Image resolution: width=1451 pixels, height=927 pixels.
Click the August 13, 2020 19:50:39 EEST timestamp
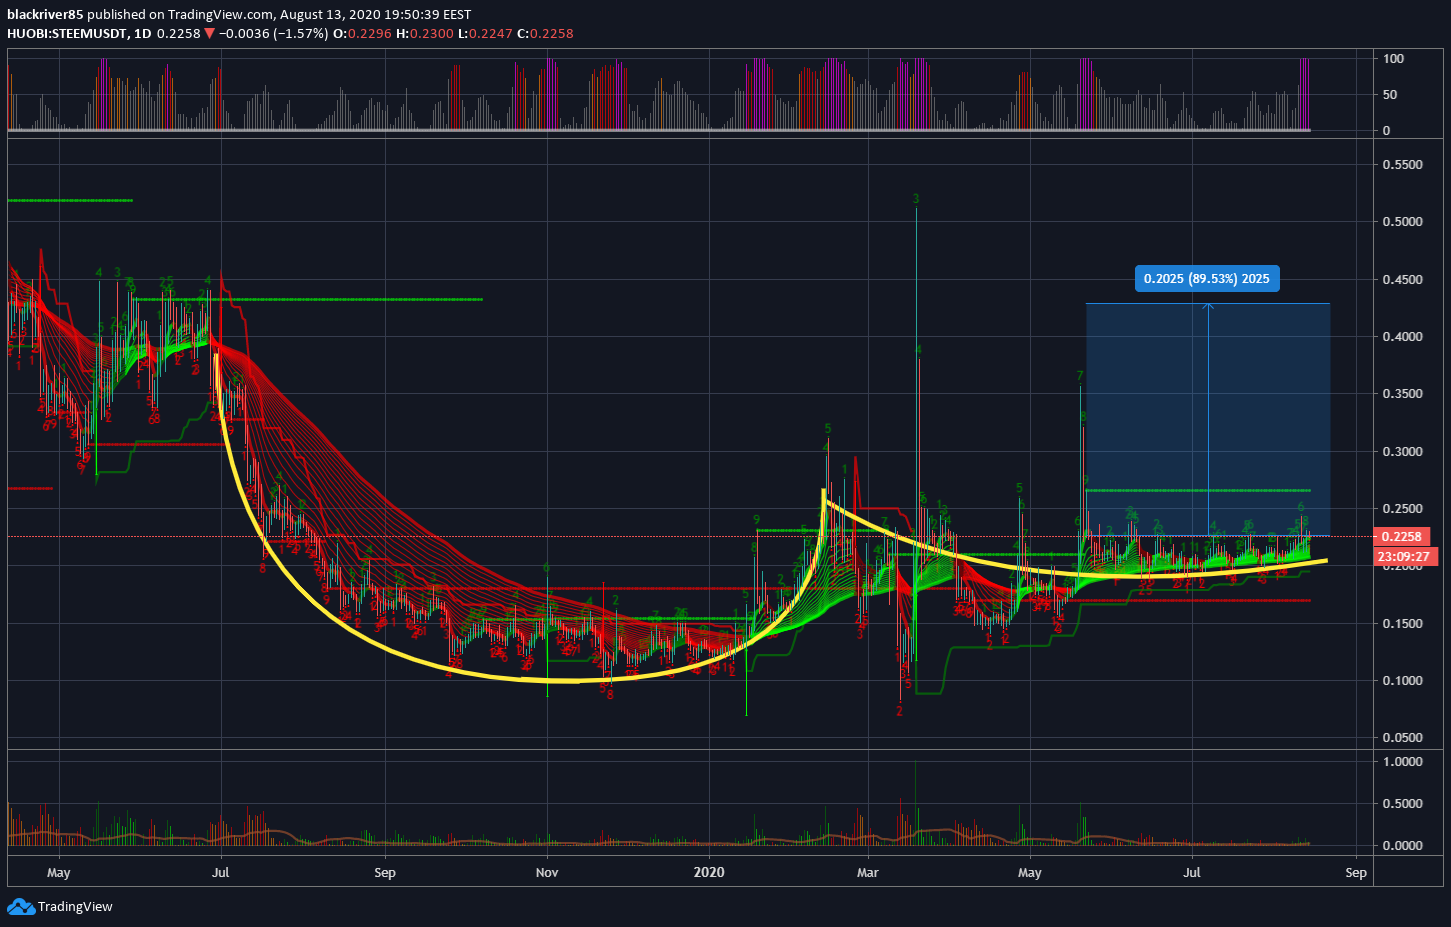click(376, 15)
